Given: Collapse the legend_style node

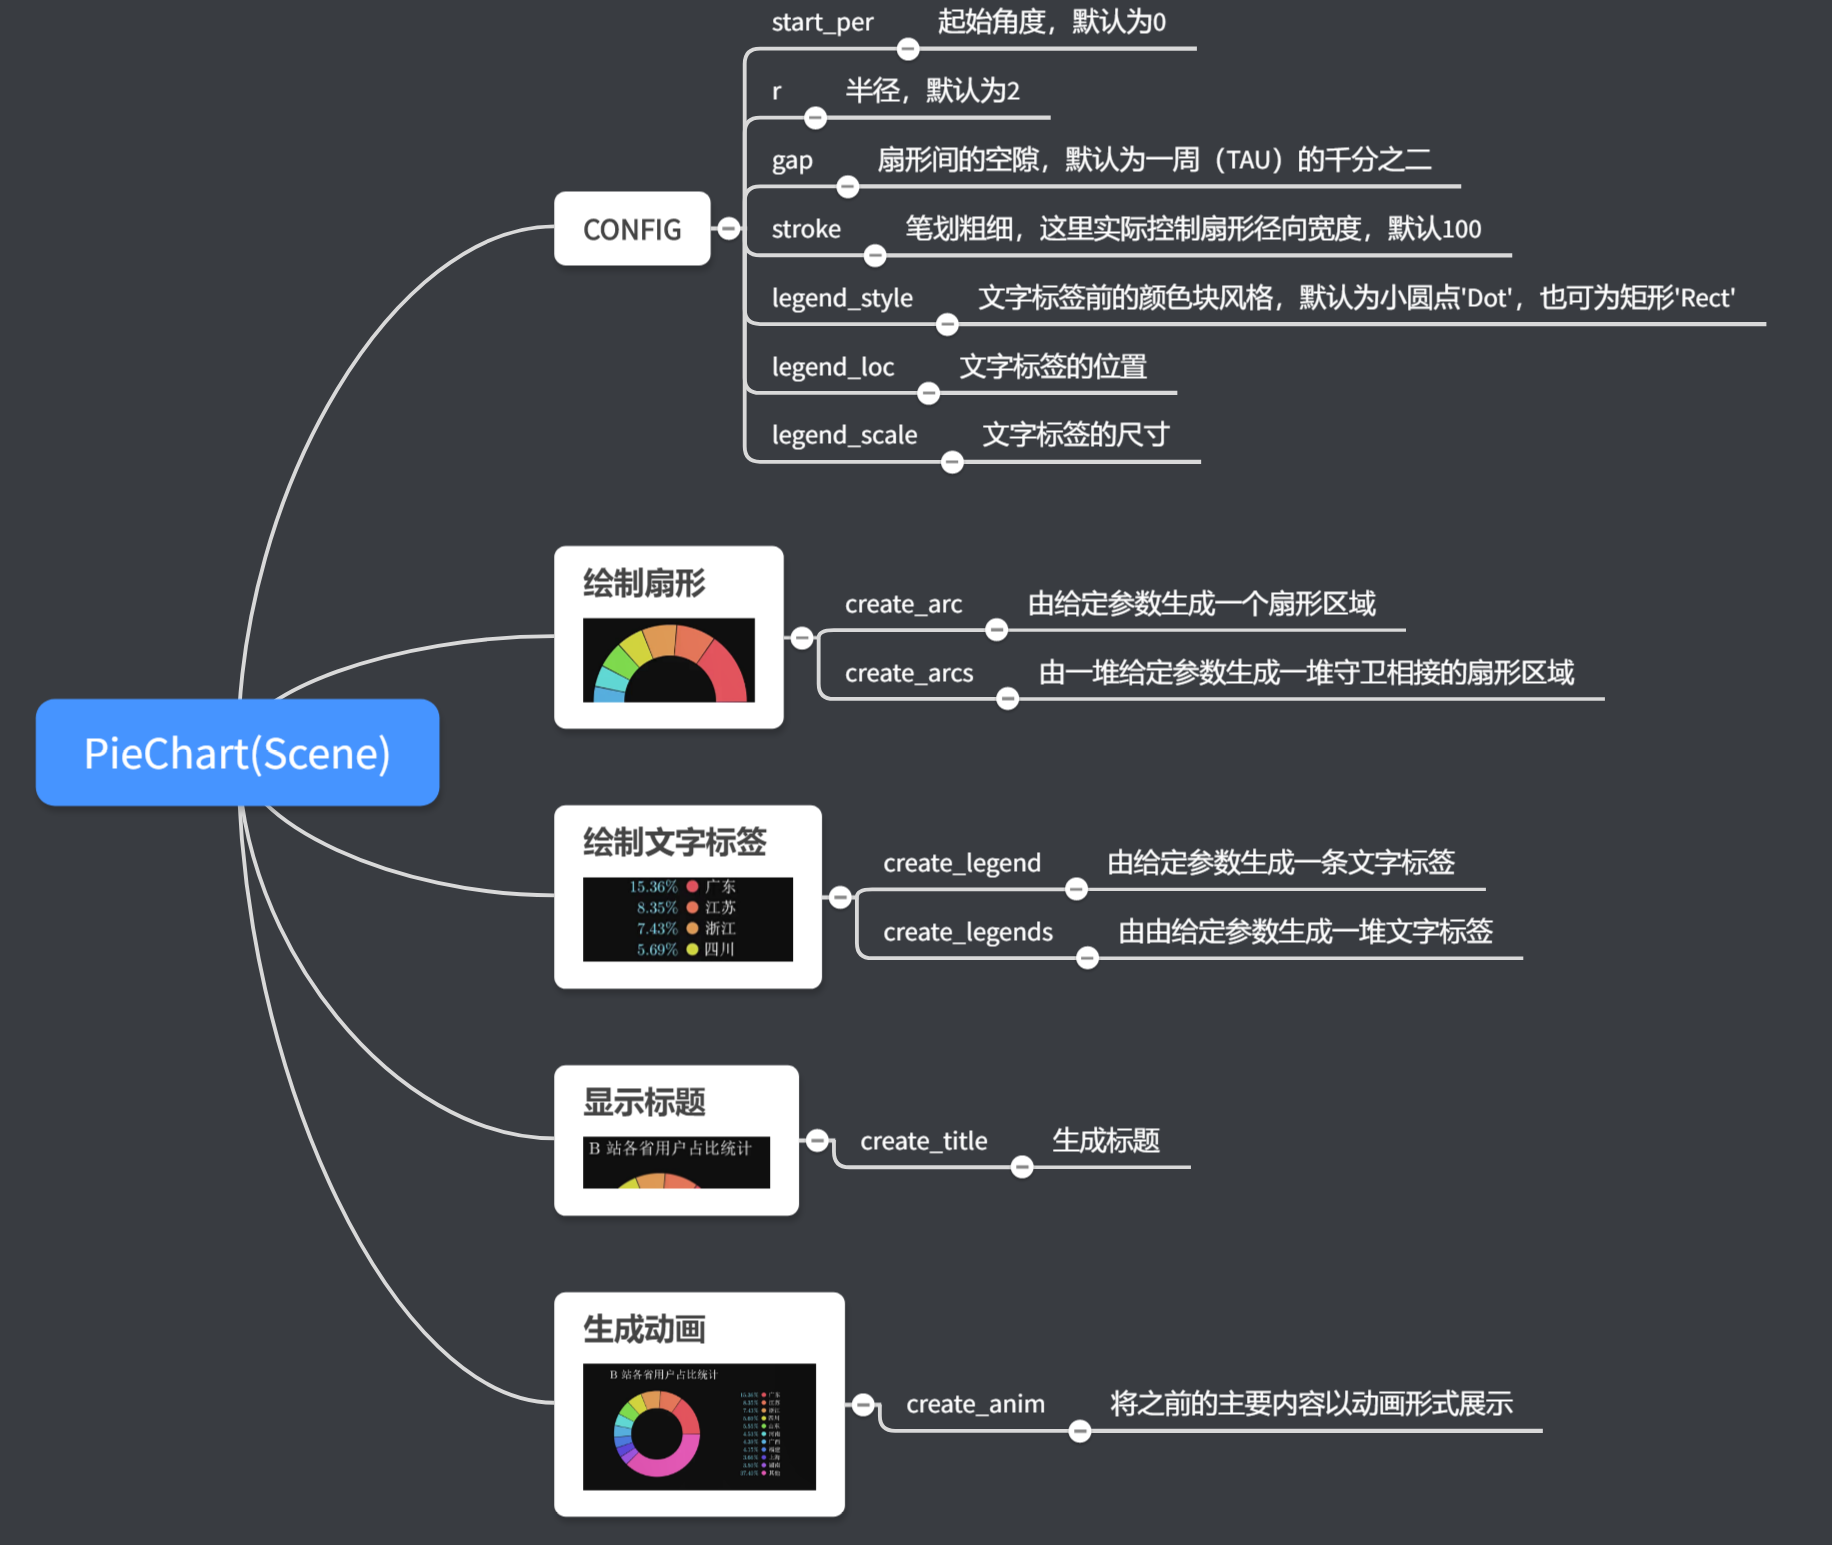Looking at the screenshot, I should tap(947, 324).
